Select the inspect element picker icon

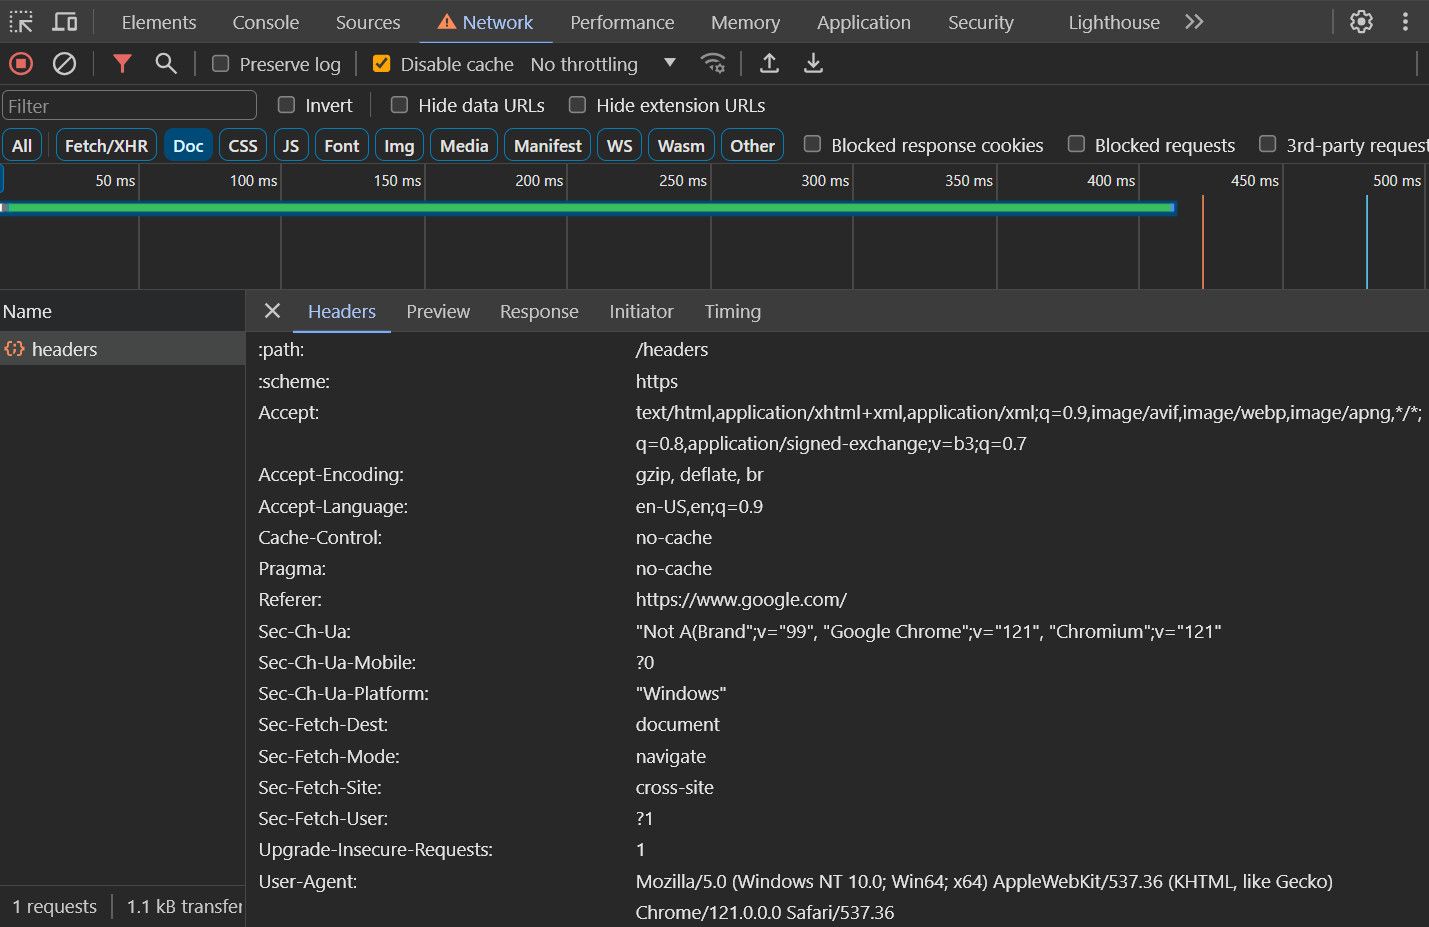[x=21, y=22]
